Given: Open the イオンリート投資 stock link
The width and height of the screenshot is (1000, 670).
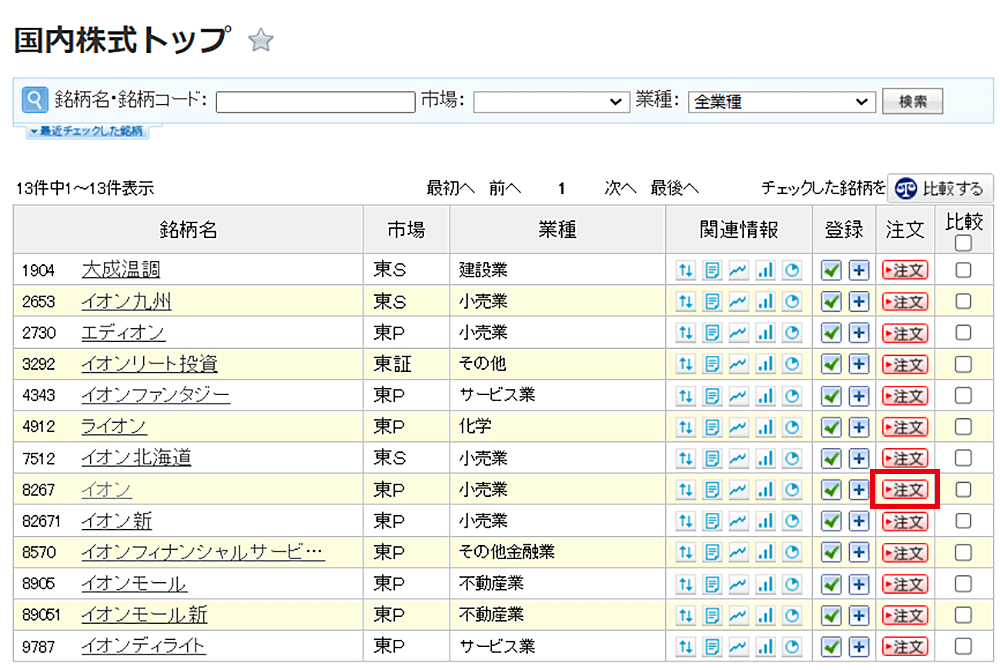Looking at the screenshot, I should tap(150, 363).
